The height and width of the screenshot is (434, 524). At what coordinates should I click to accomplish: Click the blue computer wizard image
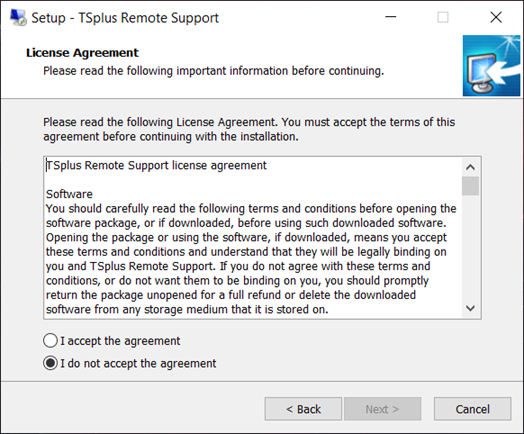(491, 65)
